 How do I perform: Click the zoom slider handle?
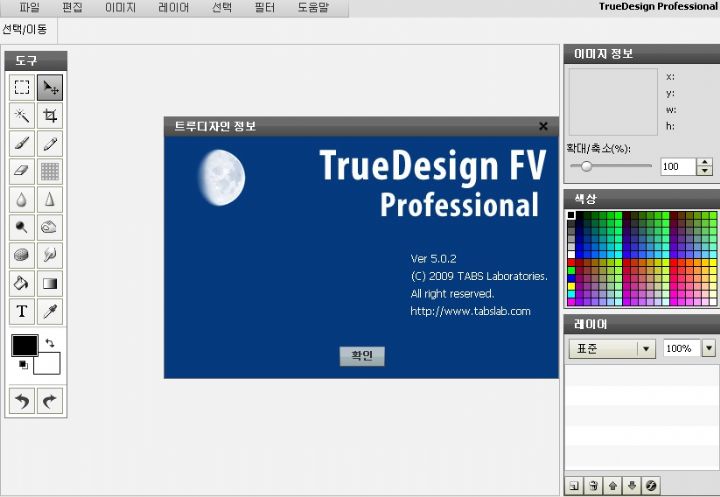(586, 166)
